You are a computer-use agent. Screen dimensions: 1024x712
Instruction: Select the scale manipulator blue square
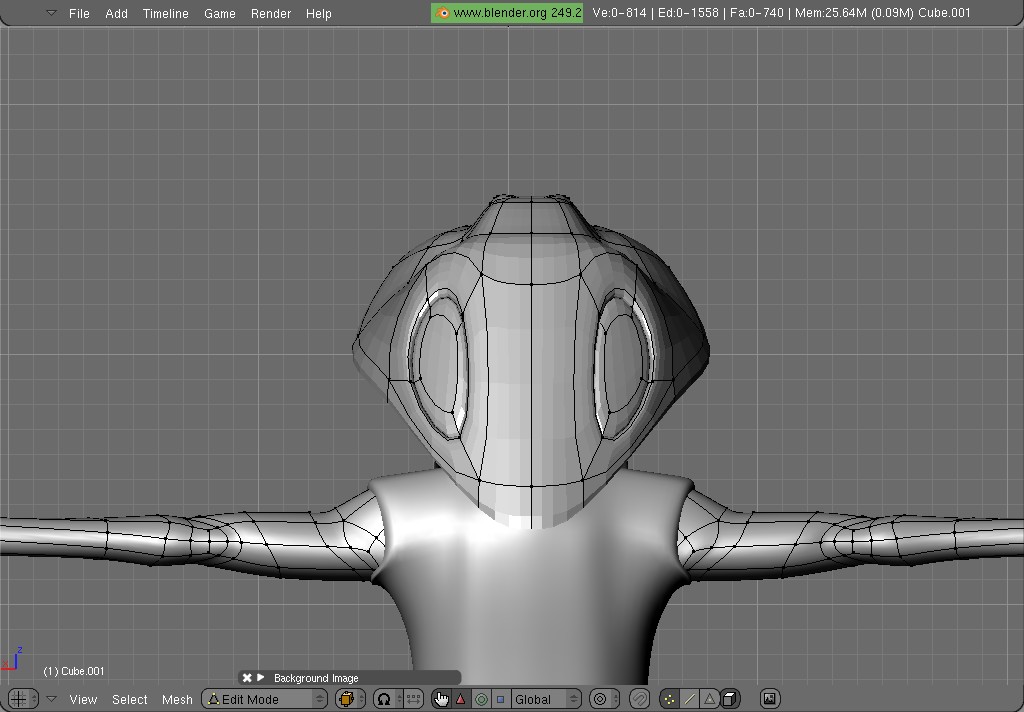pos(500,699)
